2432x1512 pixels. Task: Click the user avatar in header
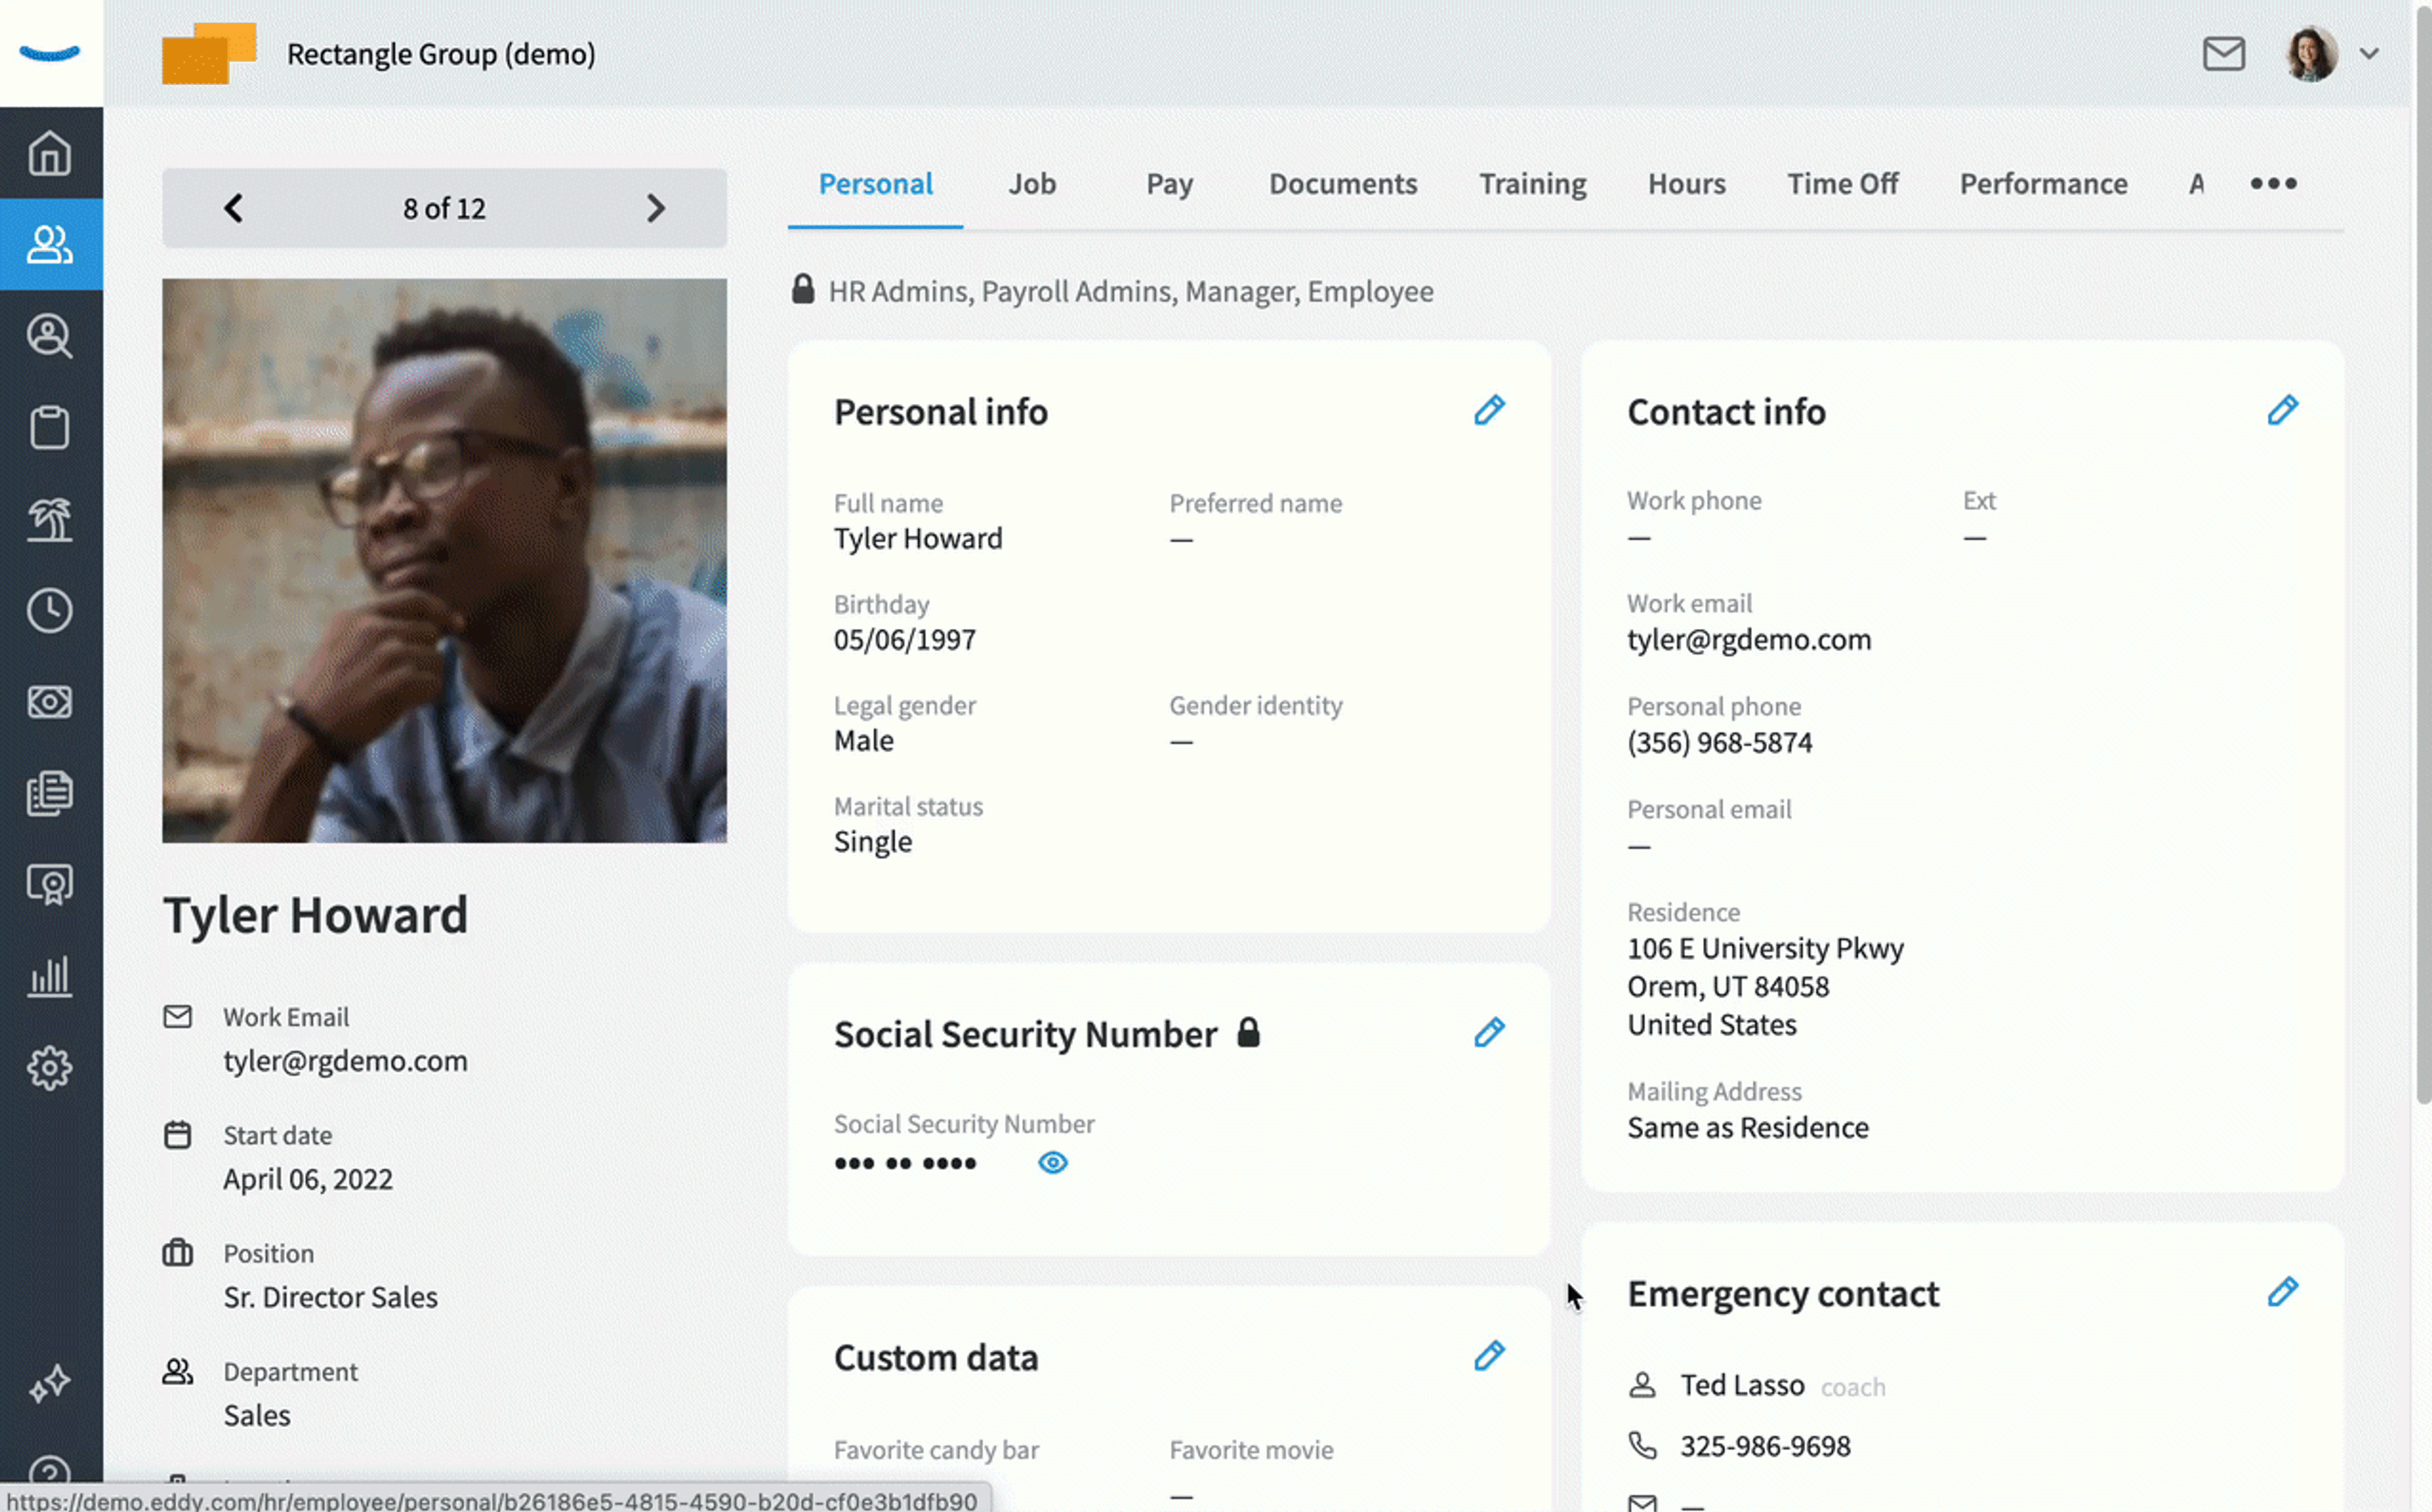pos(2311,53)
